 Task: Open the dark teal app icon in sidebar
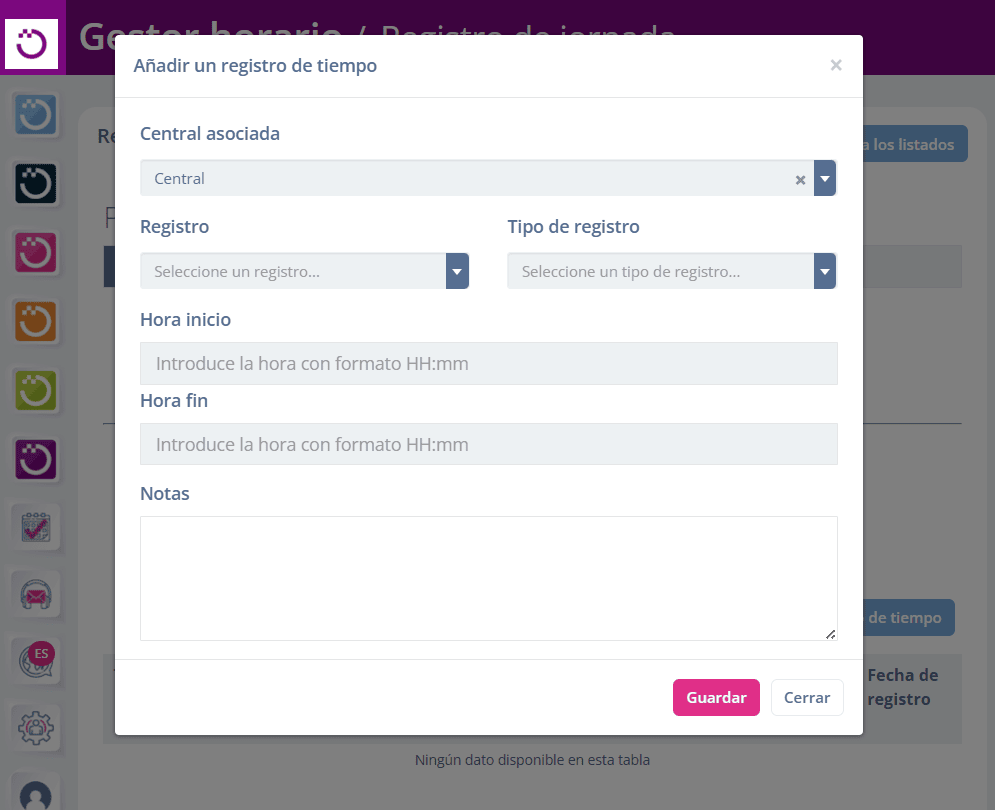(x=37, y=184)
